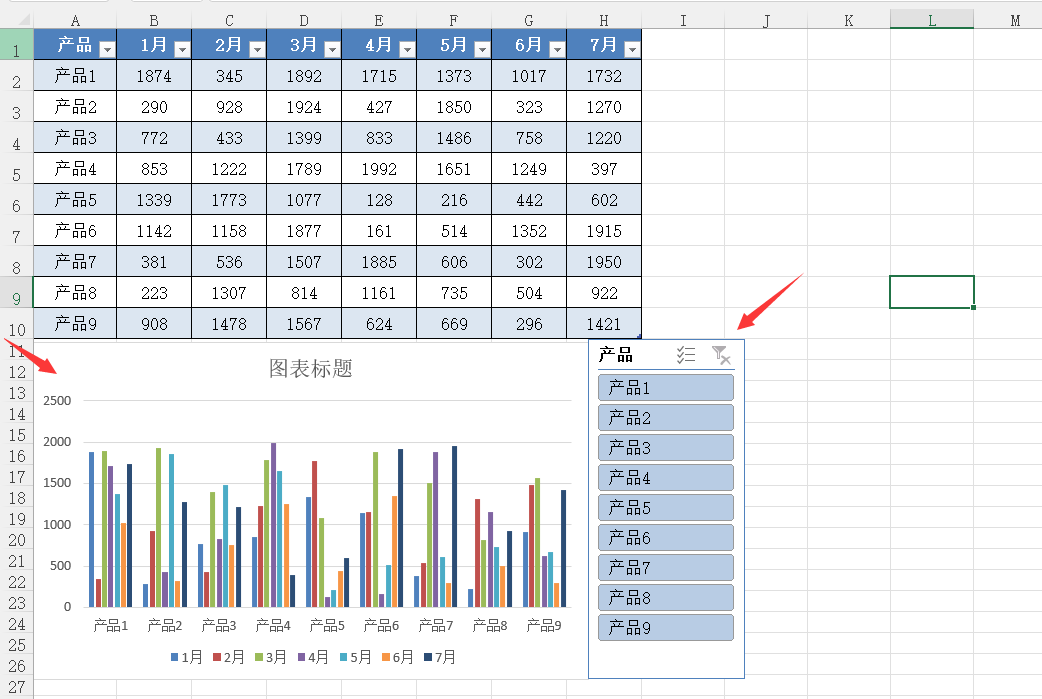
Task: Click cell containing 1651
Action: [x=454, y=169]
